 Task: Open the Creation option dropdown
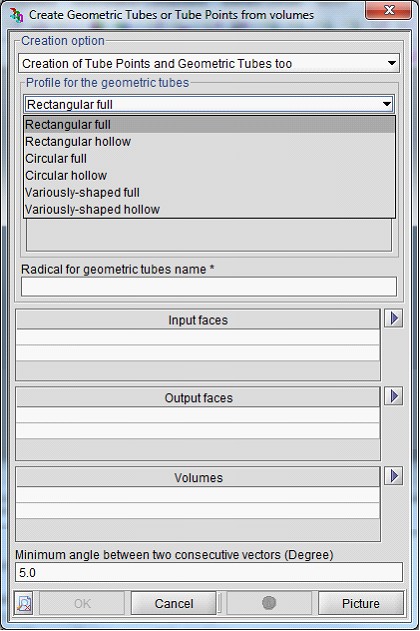(x=209, y=63)
